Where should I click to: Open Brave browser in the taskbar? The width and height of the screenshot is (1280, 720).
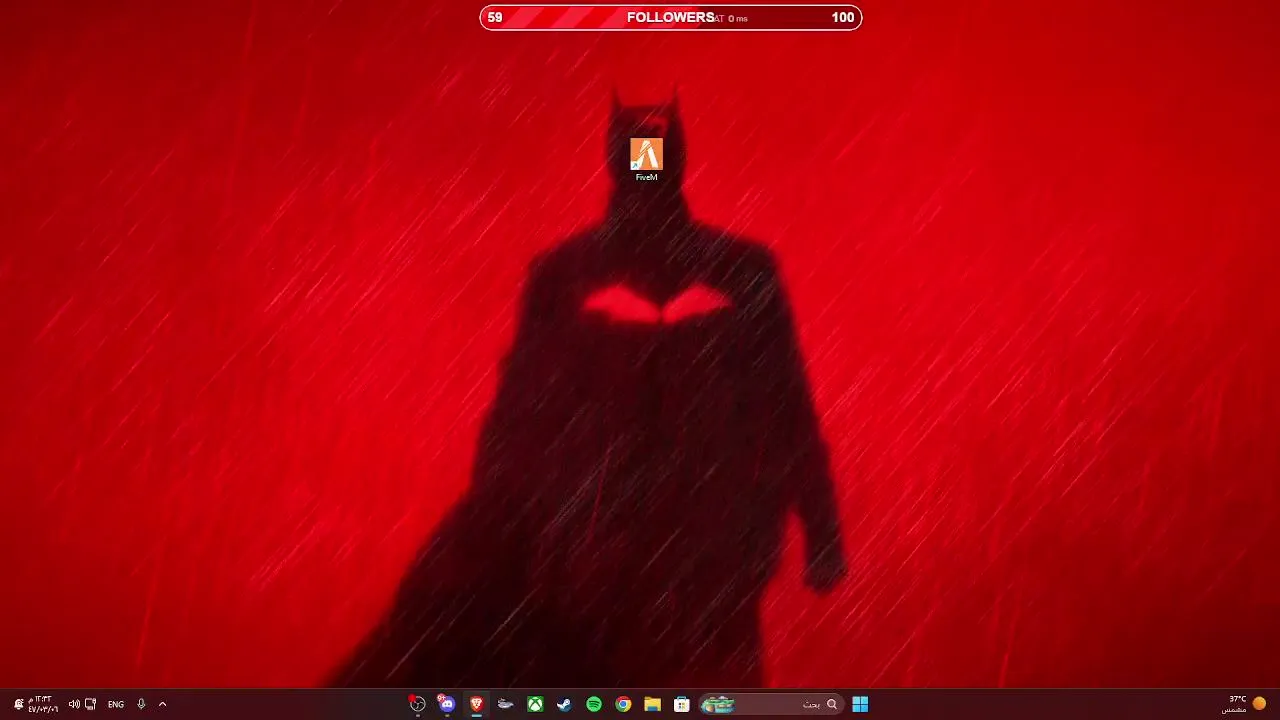click(476, 704)
